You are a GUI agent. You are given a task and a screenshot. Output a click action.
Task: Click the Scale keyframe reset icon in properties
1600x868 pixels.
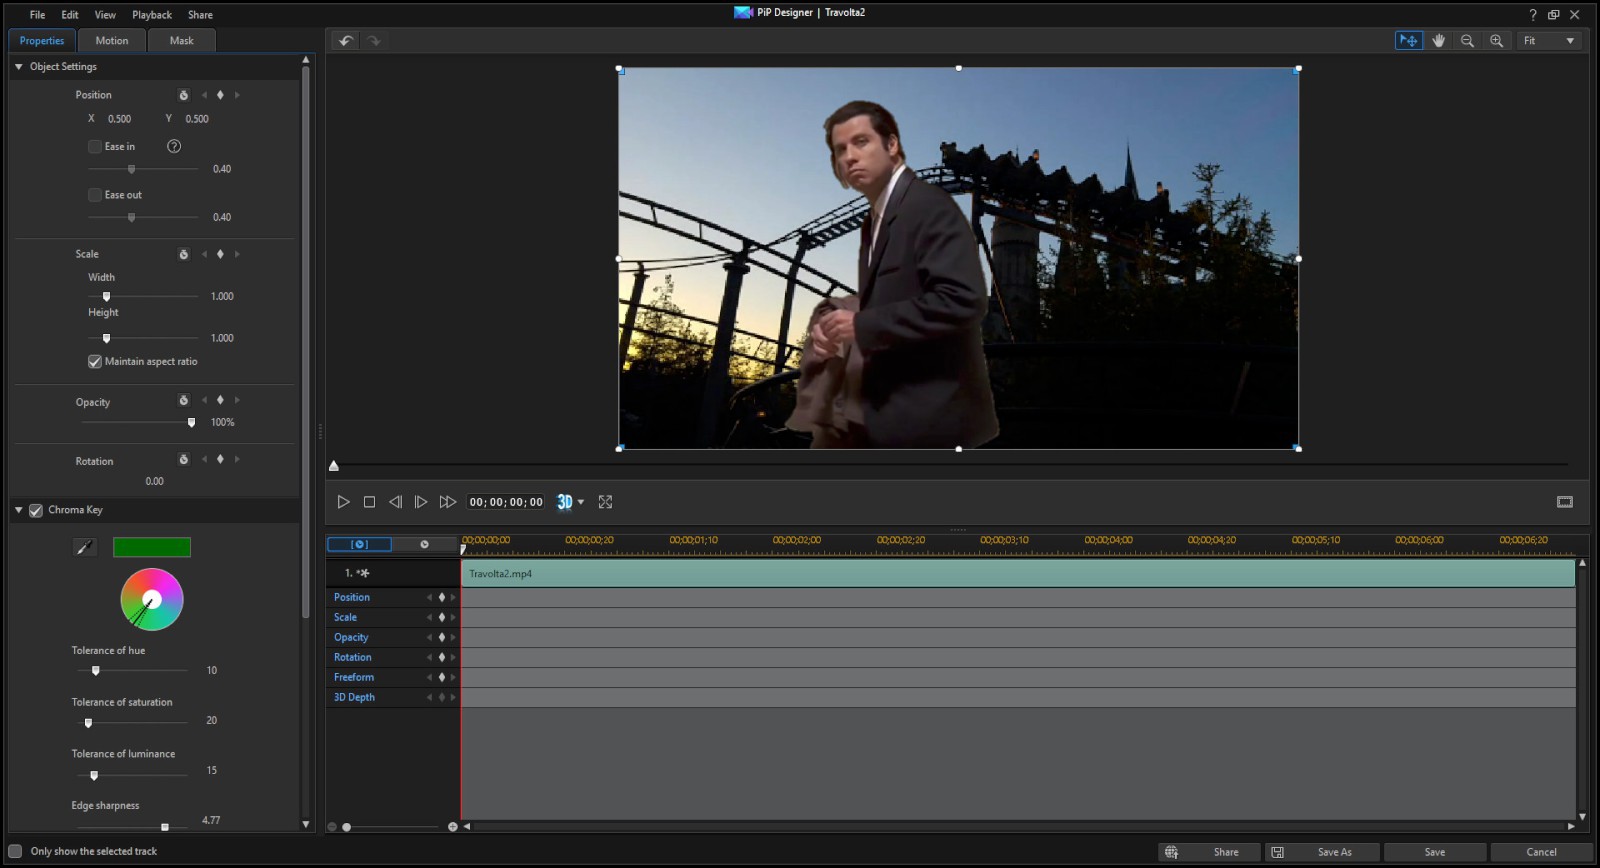[x=183, y=254]
